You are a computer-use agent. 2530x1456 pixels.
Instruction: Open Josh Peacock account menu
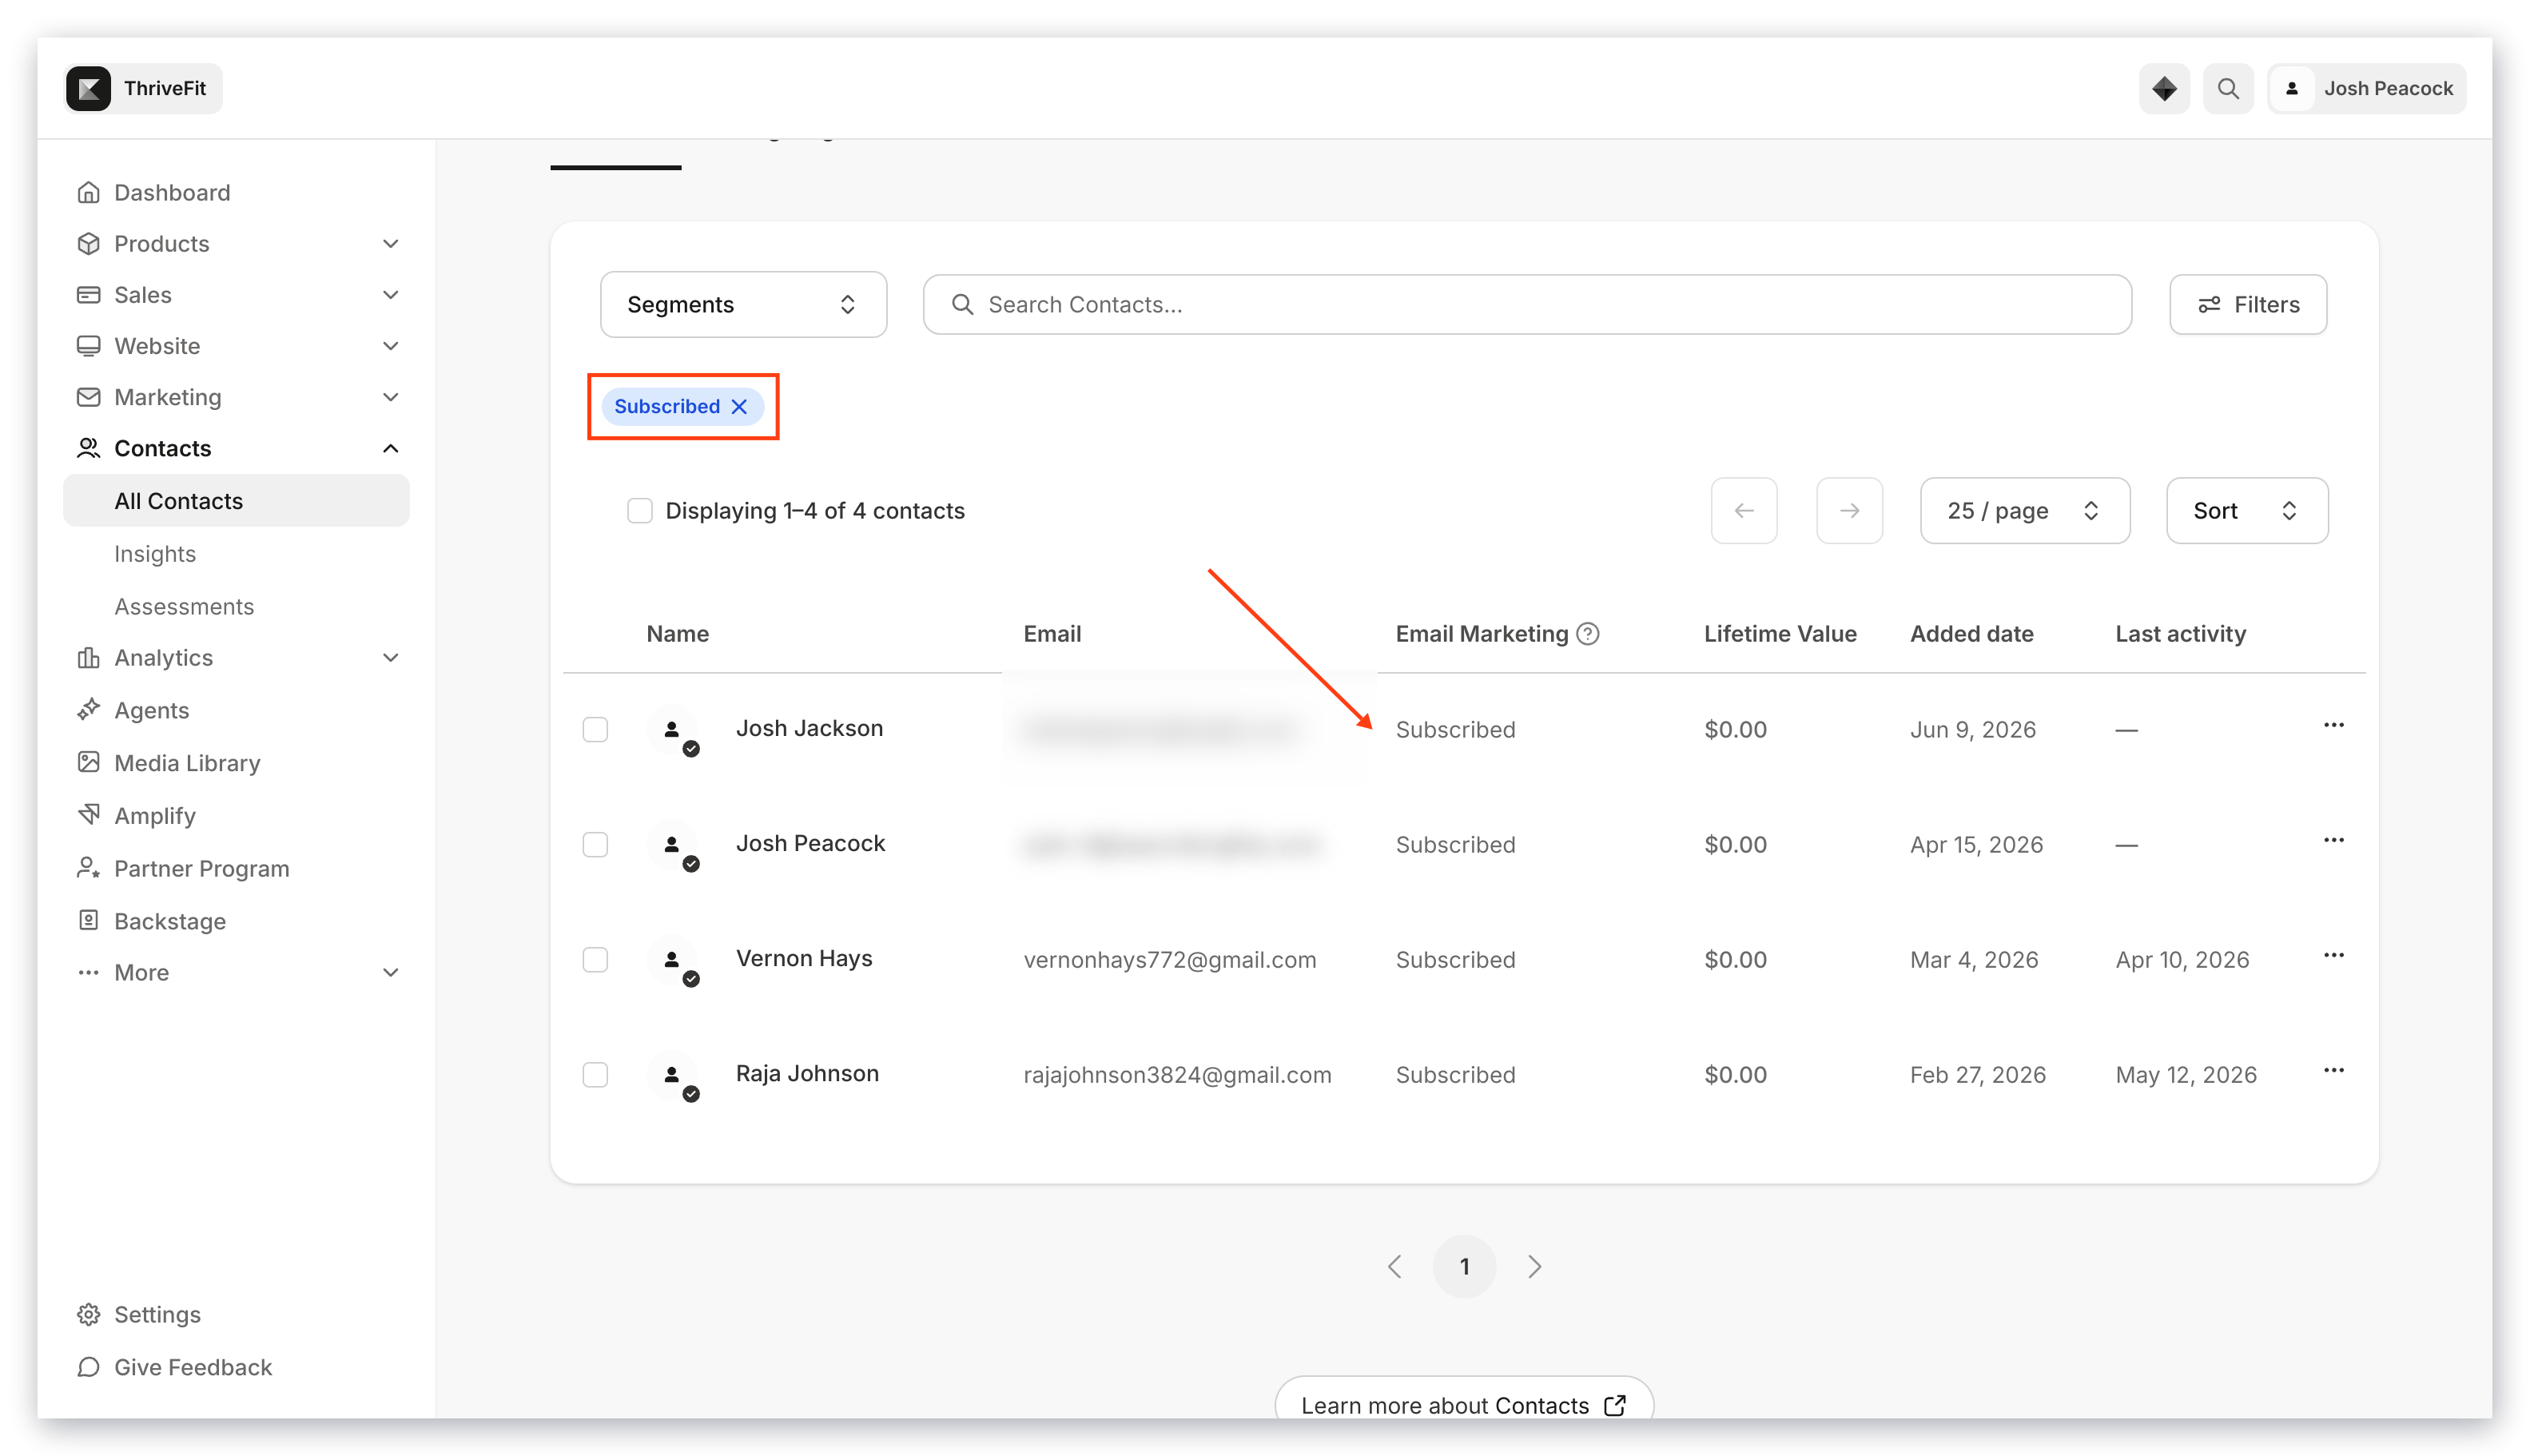click(x=2365, y=88)
